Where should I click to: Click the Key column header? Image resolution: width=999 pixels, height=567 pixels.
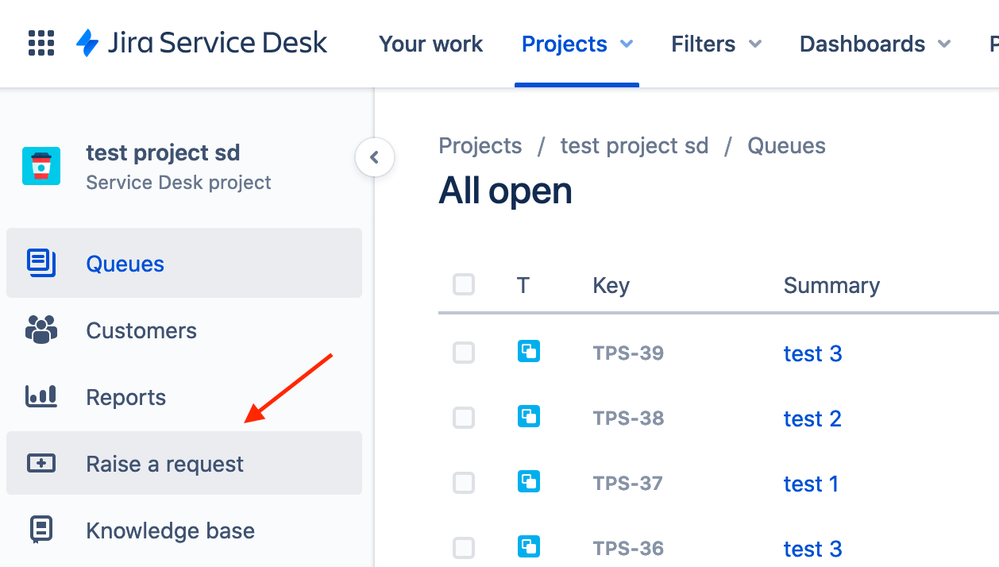[611, 285]
